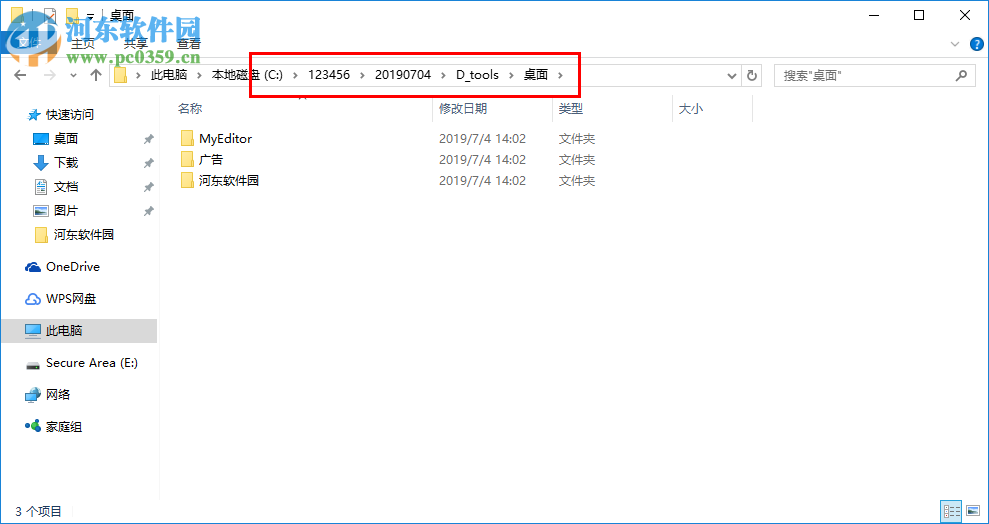Select 桌面 in the address breadcrumb
Viewport: 989px width, 524px height.
click(x=535, y=75)
